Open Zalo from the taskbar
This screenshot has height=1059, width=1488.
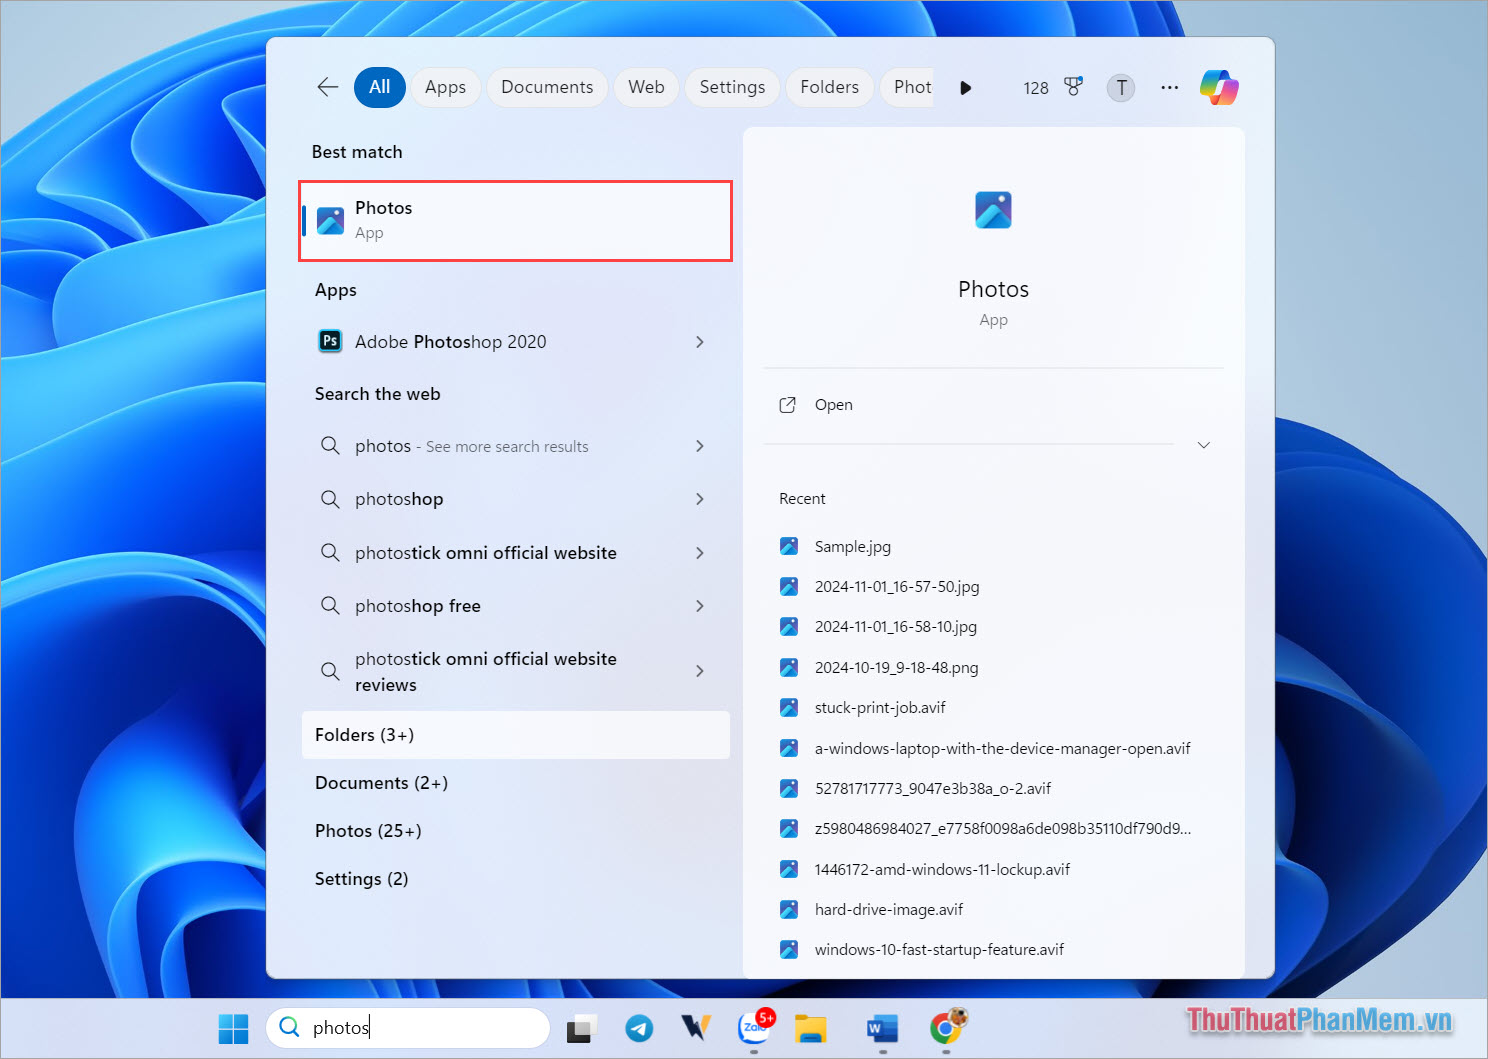pos(755,1028)
